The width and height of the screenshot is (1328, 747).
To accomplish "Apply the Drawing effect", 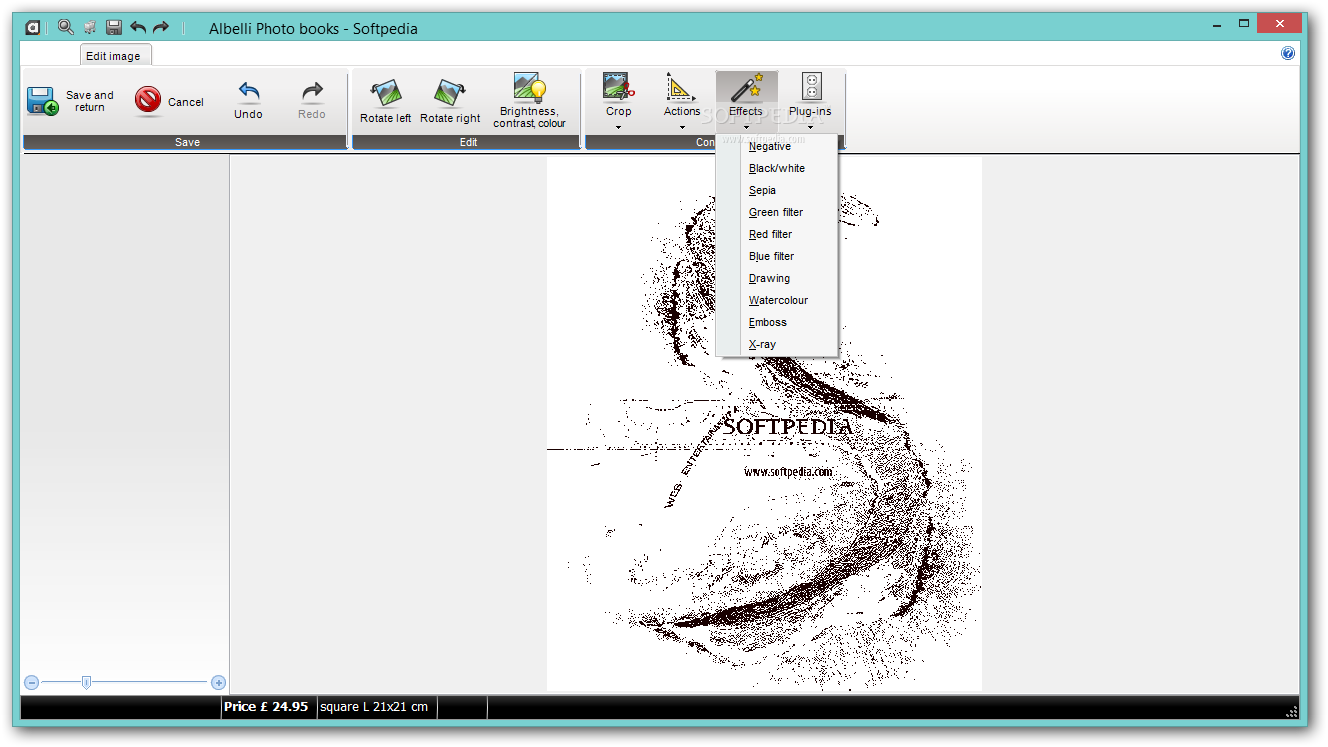I will (777, 278).
